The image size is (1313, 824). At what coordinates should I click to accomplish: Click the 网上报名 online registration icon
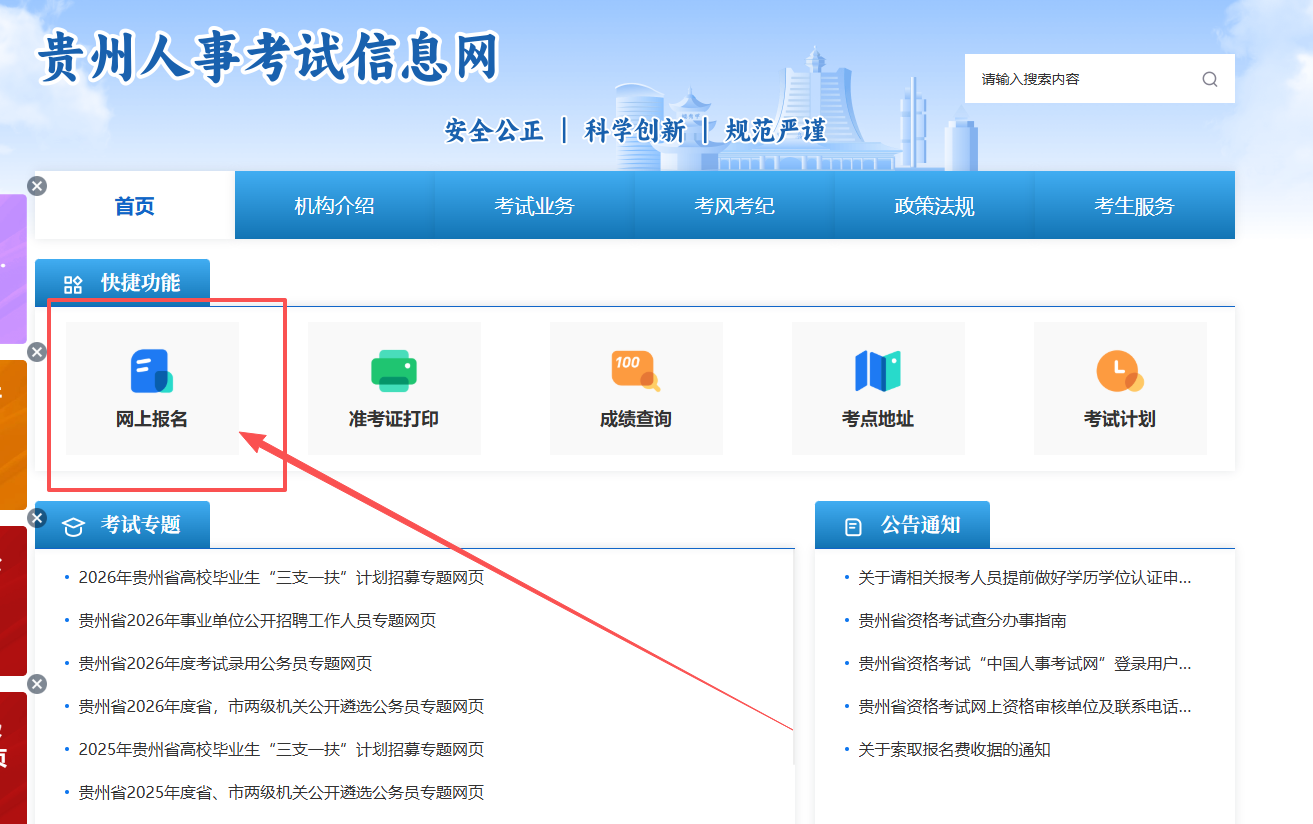pos(151,371)
